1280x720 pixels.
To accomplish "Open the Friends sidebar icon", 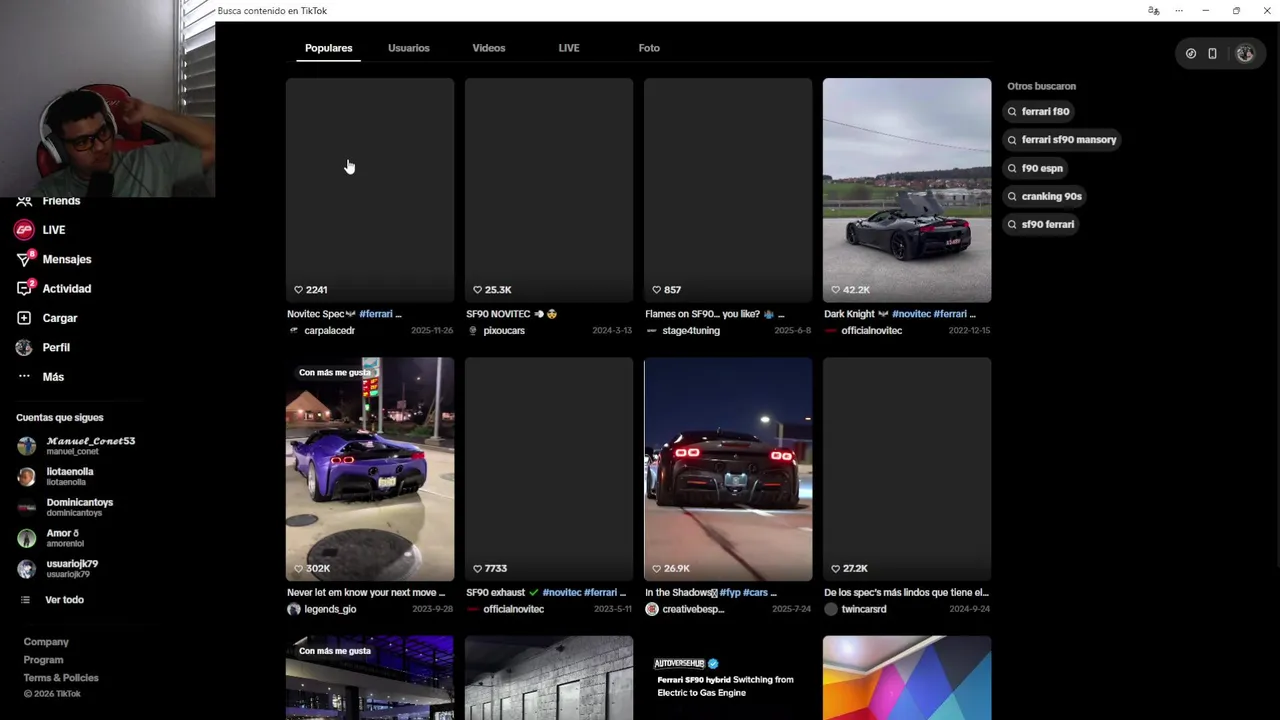I will [x=24, y=201].
